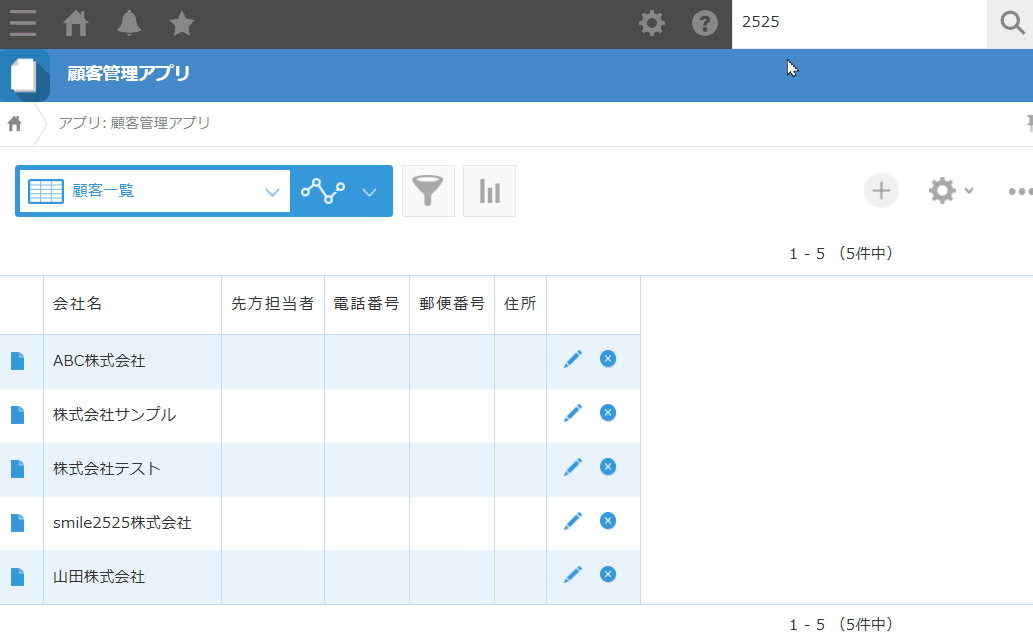Delete the 株式会社テスト record
Screen dimensions: 1033x642
(607, 467)
